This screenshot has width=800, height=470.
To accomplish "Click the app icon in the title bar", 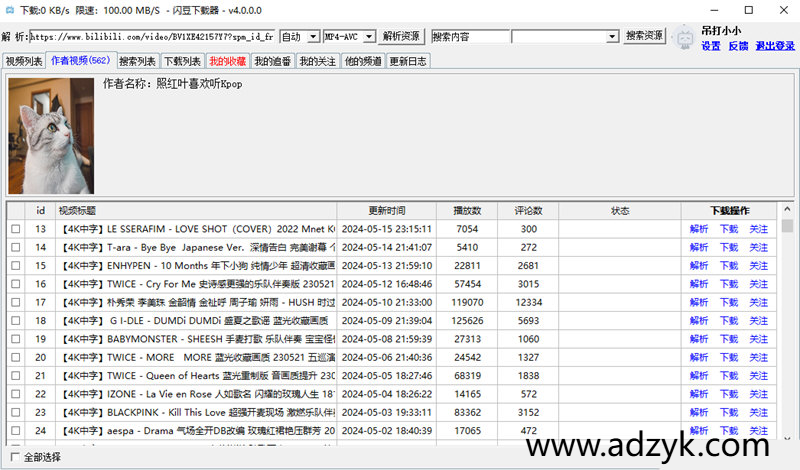I will click(x=10, y=10).
